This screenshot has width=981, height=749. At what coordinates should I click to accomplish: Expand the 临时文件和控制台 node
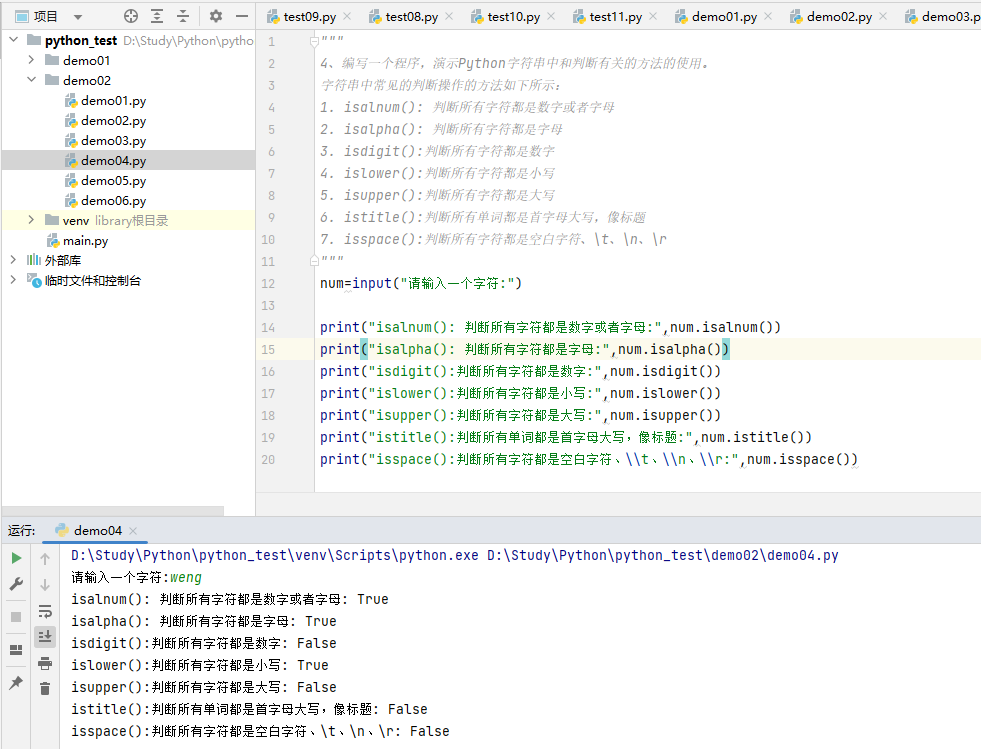[x=14, y=280]
